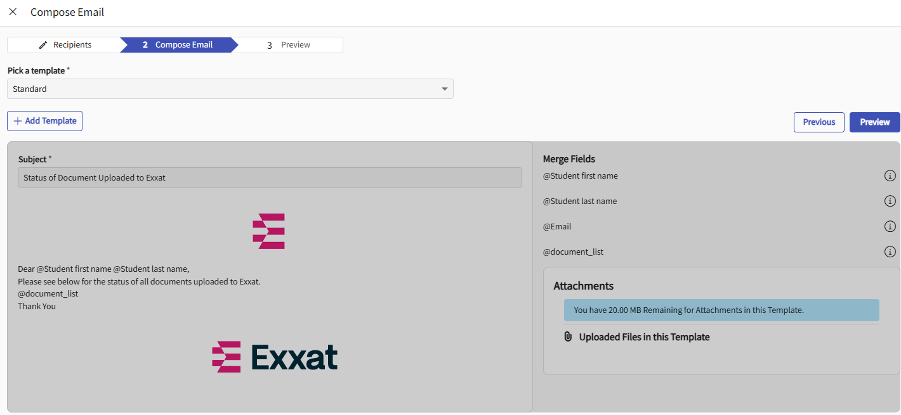
Task: Click the attachments remaining space notice
Action: tap(720, 310)
